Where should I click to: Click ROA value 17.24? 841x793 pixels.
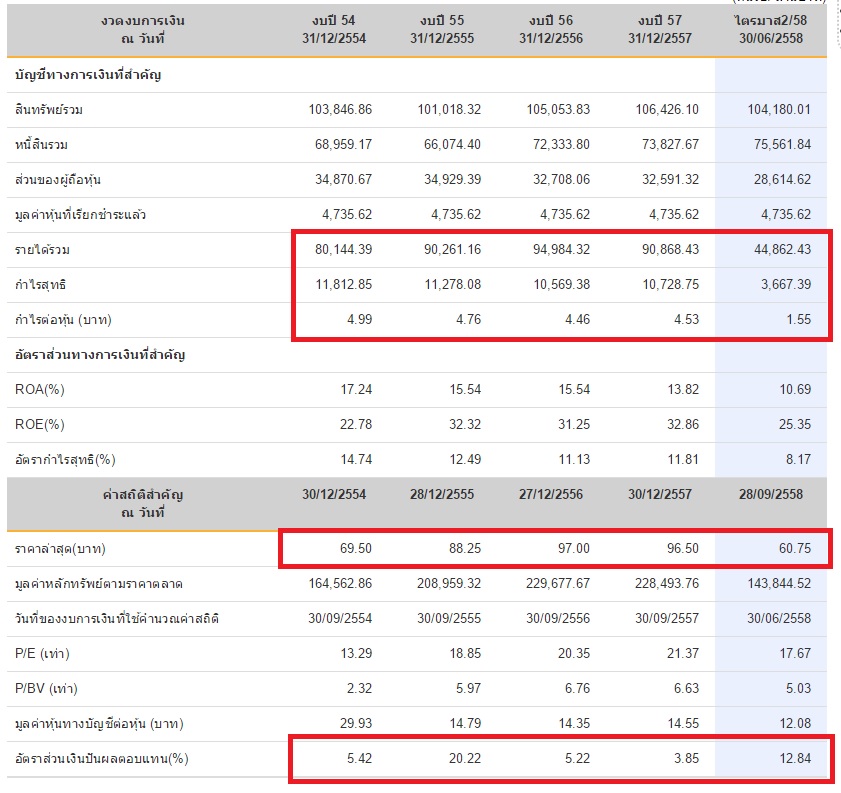coord(356,389)
